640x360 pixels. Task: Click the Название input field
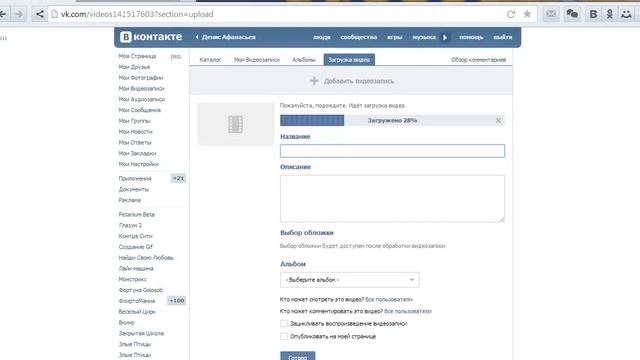[392, 151]
